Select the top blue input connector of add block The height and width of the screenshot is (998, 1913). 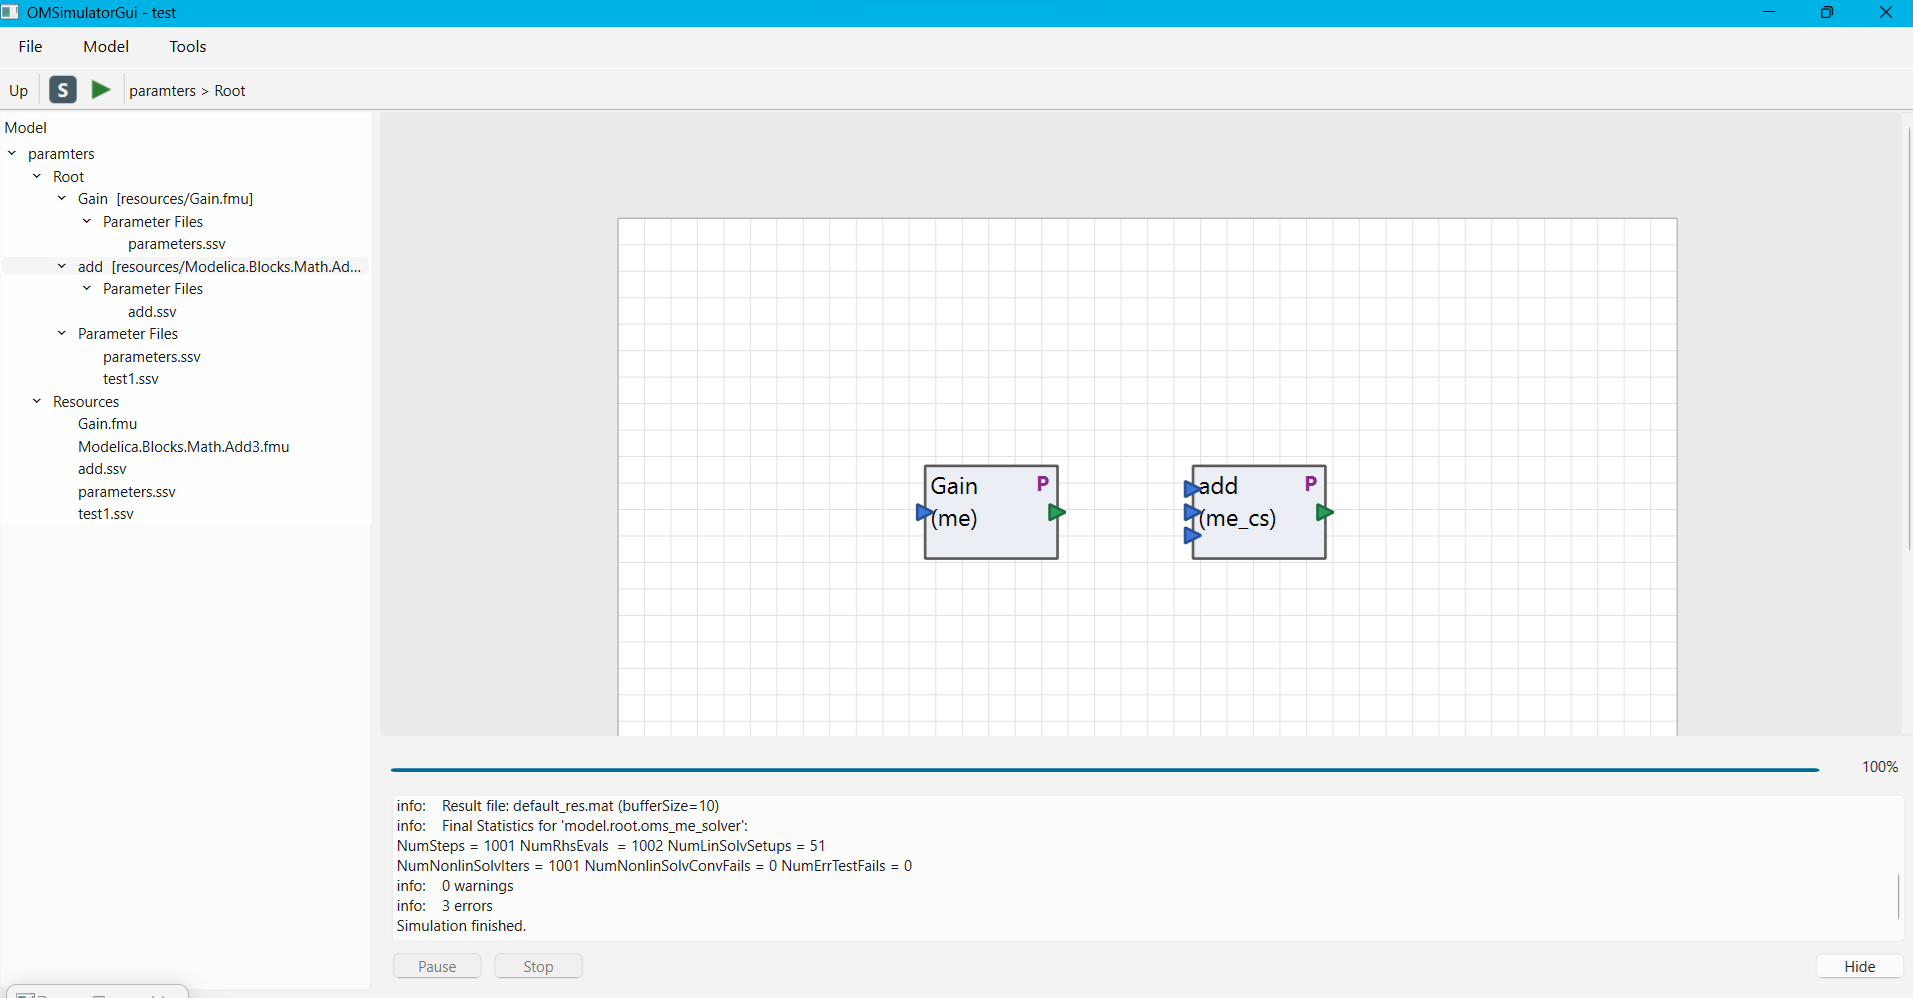[1192, 489]
